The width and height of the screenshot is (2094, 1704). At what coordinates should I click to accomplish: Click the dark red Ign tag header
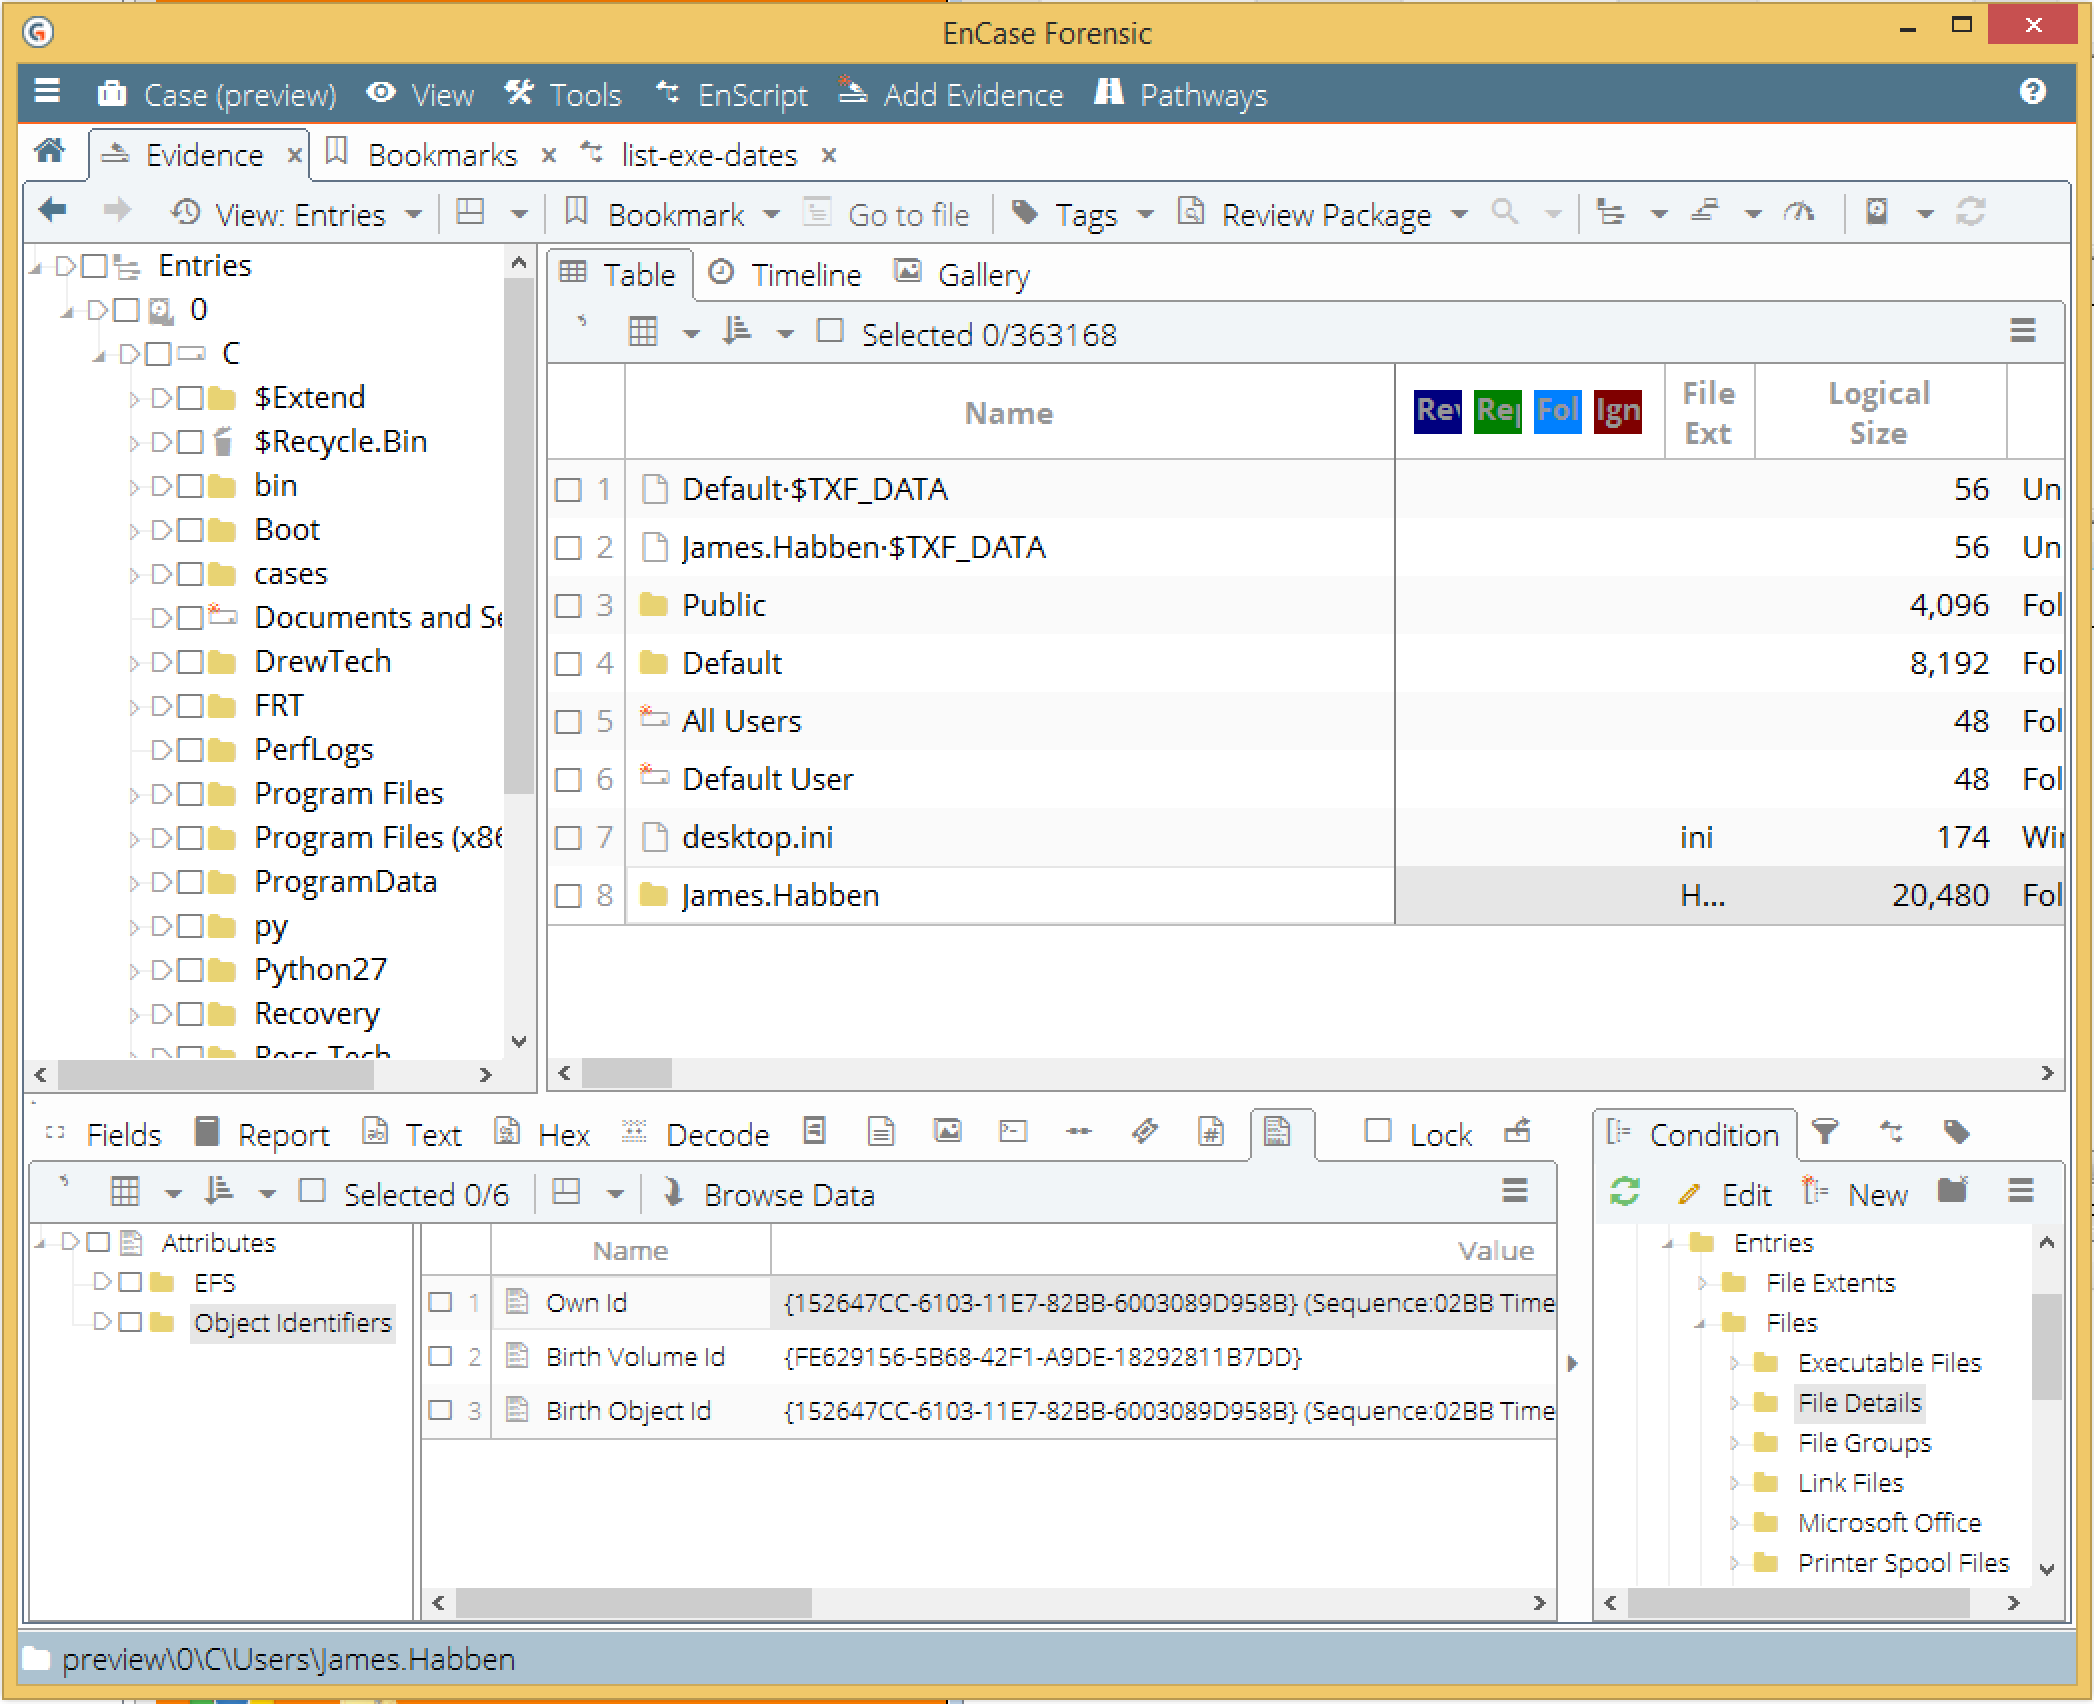(1618, 411)
